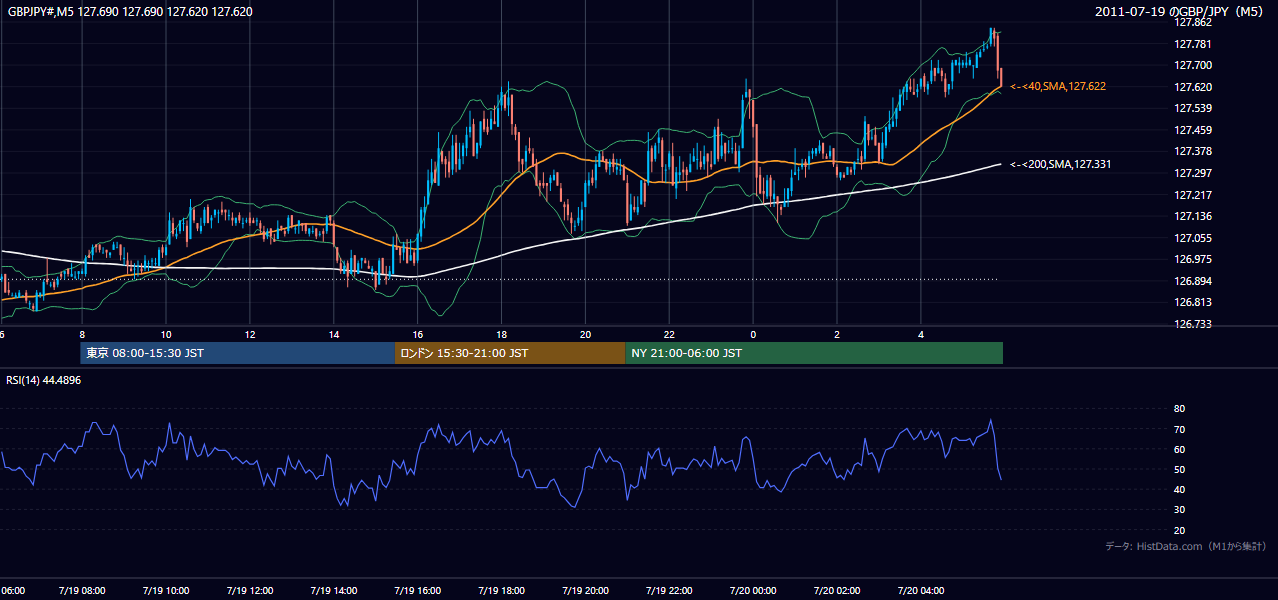The height and width of the screenshot is (600, 1278).
Task: Click the 127.297 price axis label
Action: [1194, 173]
